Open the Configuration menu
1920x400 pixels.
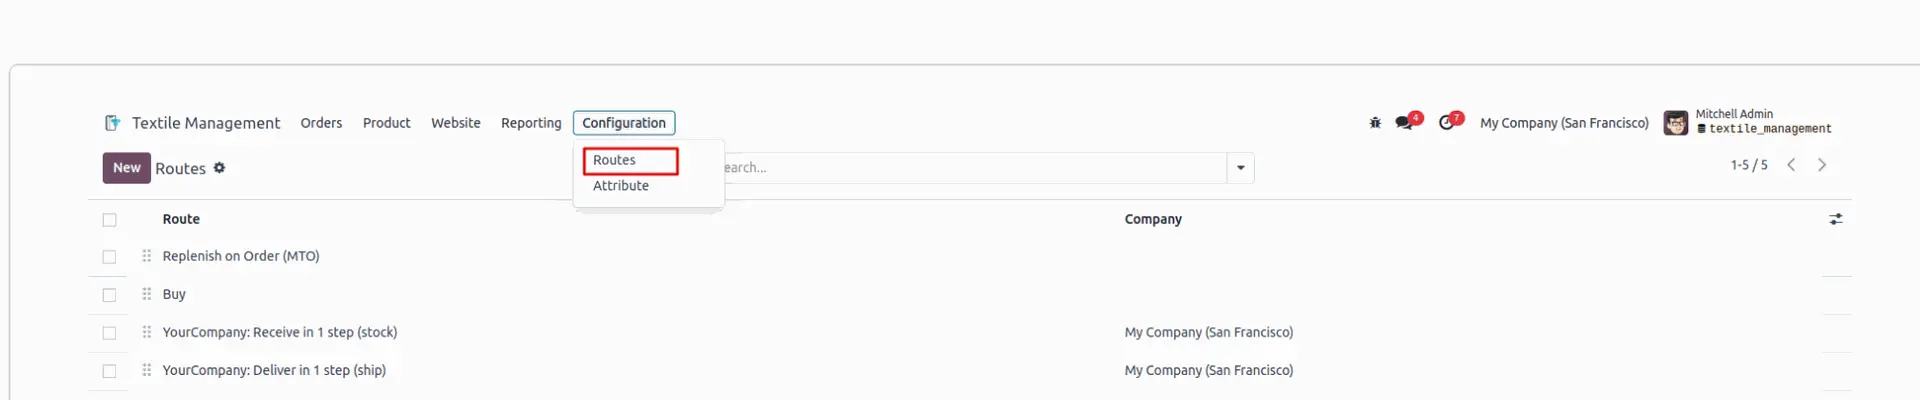pos(624,123)
